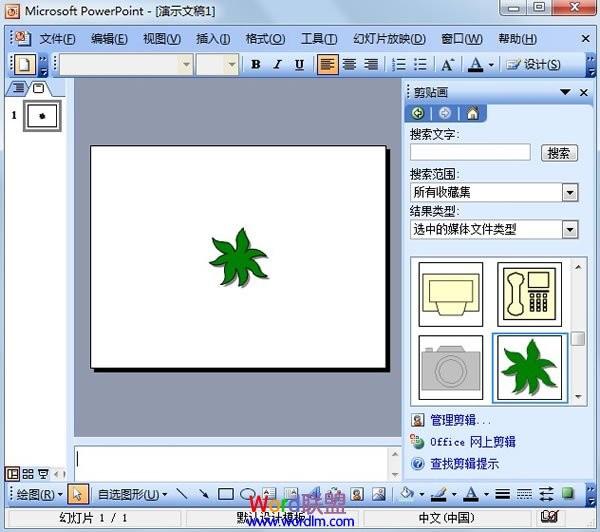Select Align Right
The height and width of the screenshot is (532, 600).
point(370,64)
